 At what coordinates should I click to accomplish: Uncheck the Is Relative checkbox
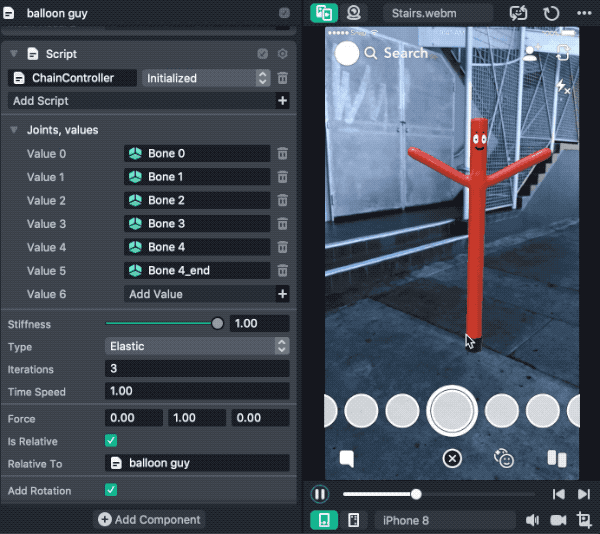(x=111, y=441)
